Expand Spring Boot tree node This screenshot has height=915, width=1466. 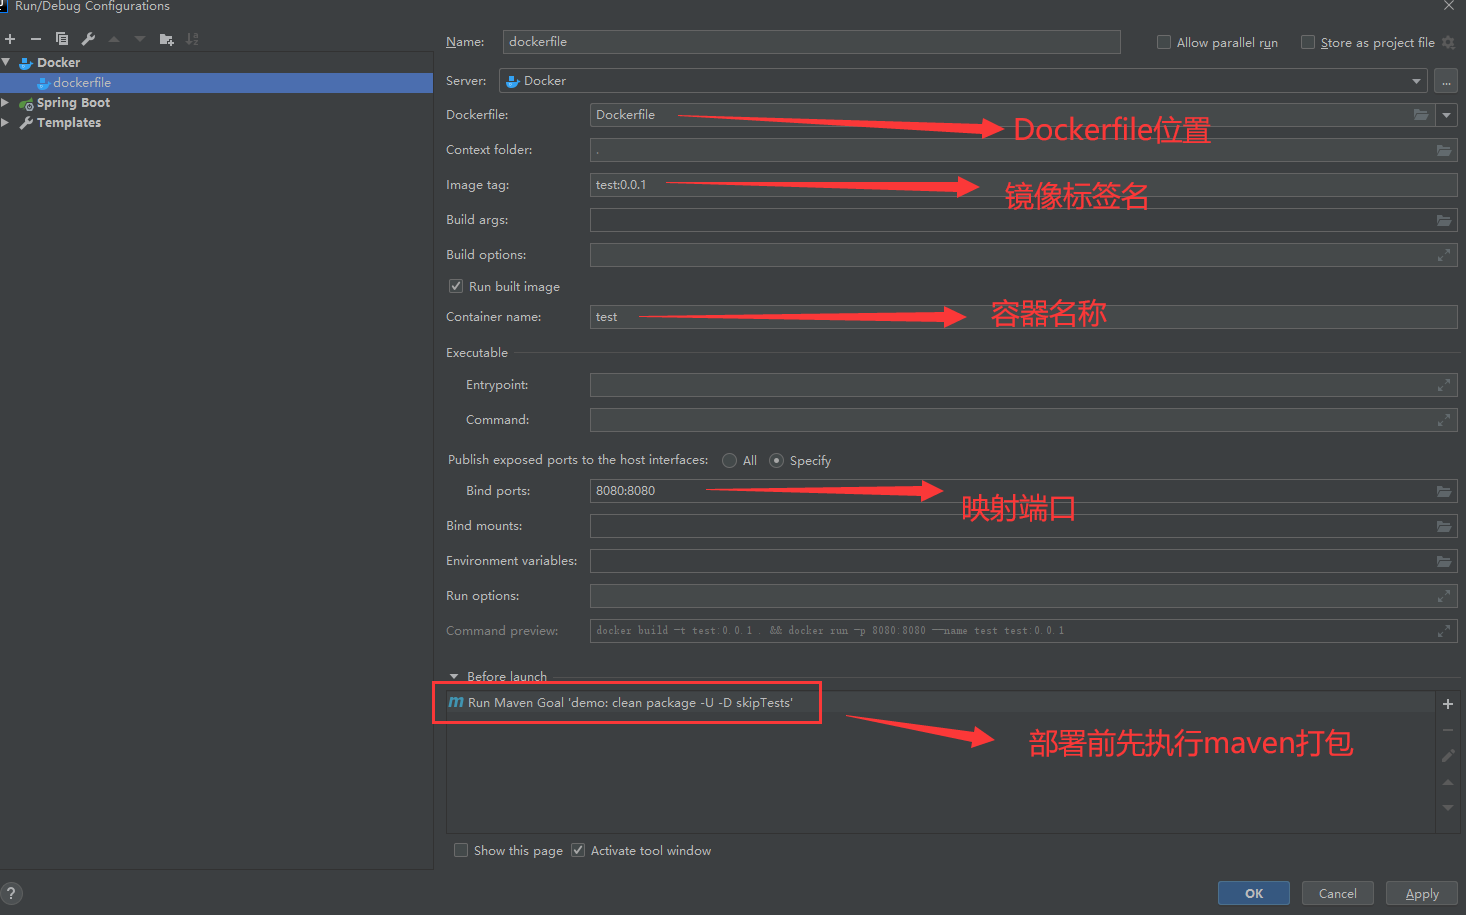tap(6, 103)
